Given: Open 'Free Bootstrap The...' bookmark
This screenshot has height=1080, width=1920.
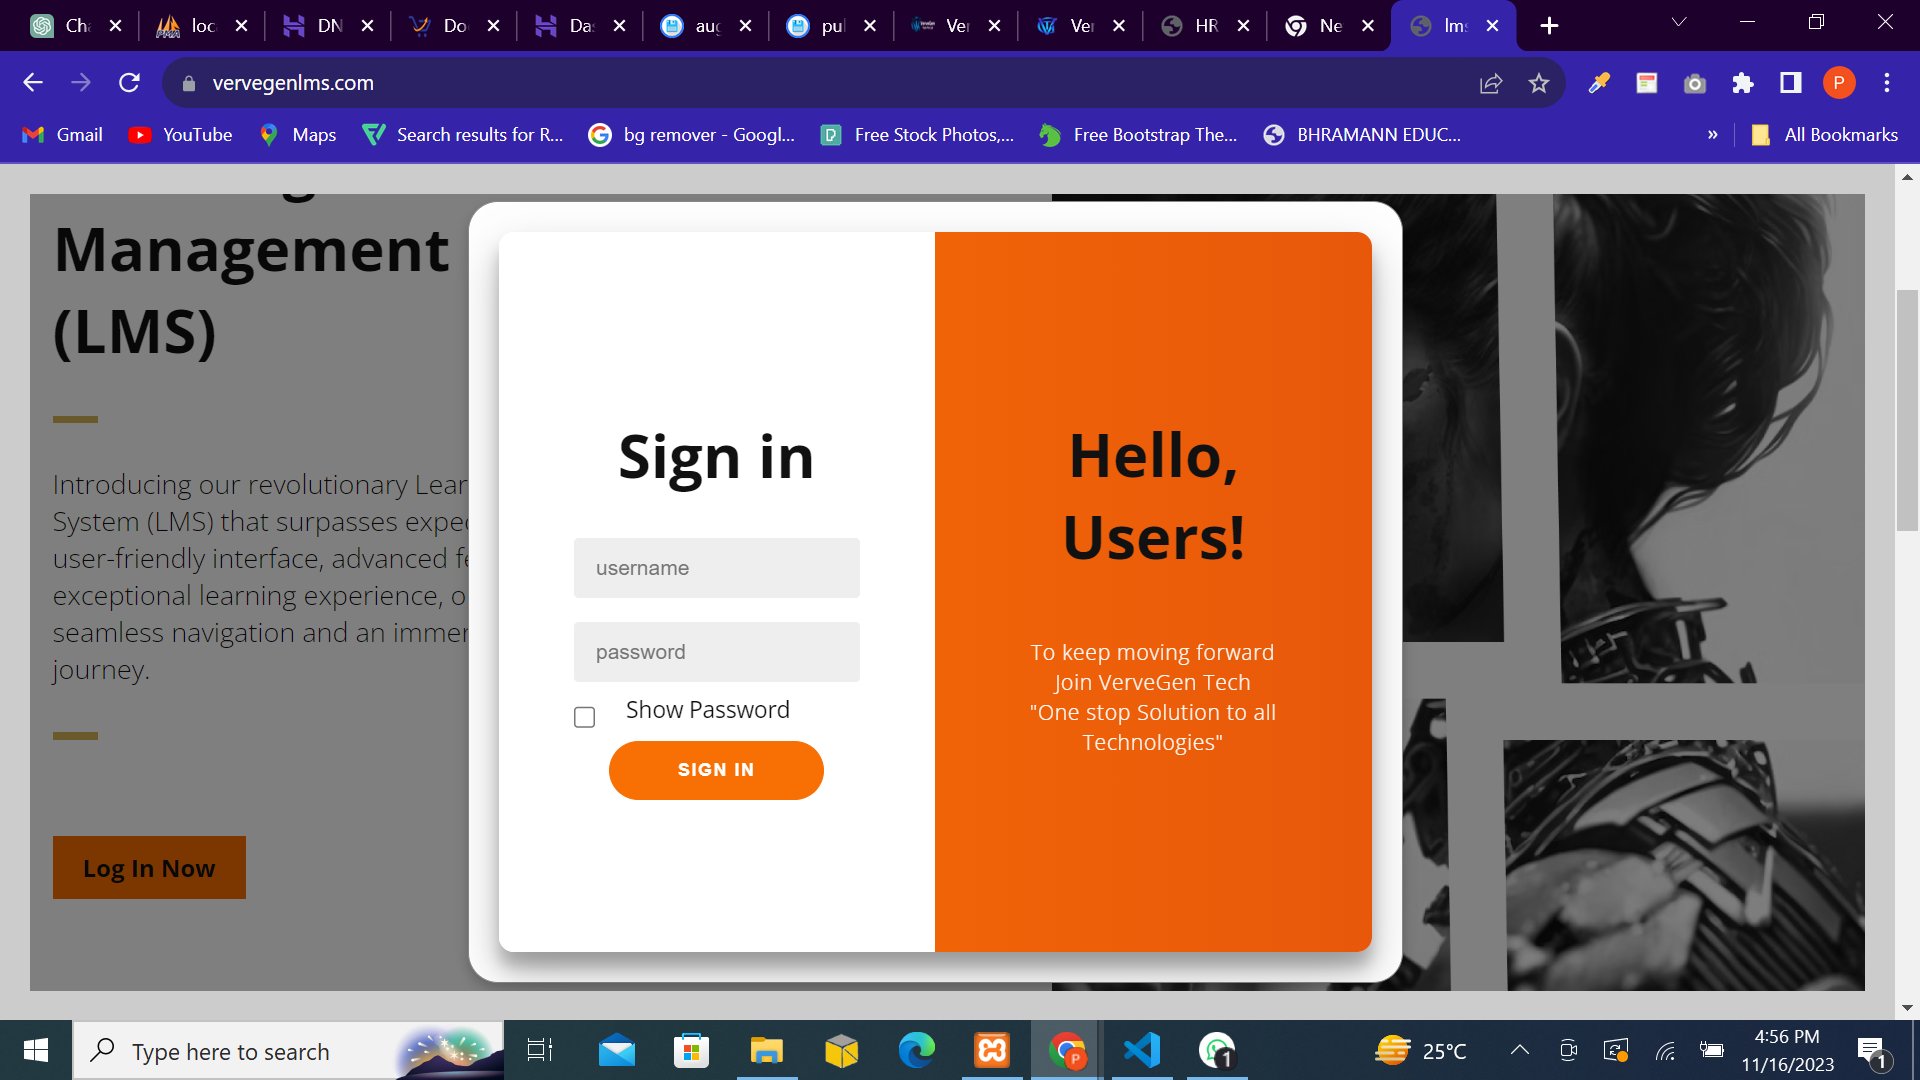Looking at the screenshot, I should point(1138,135).
